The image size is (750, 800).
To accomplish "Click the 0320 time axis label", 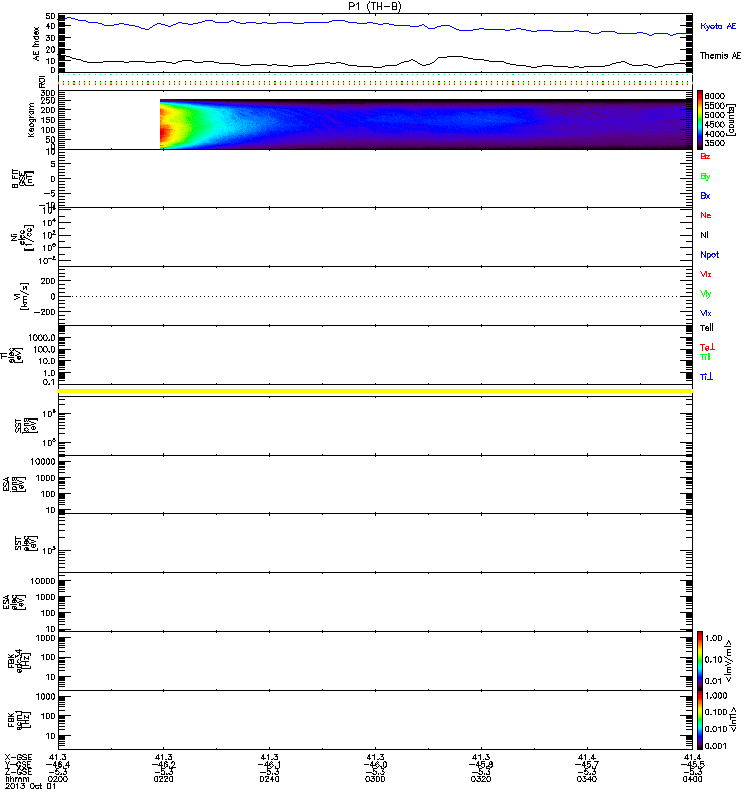I will coord(481,779).
